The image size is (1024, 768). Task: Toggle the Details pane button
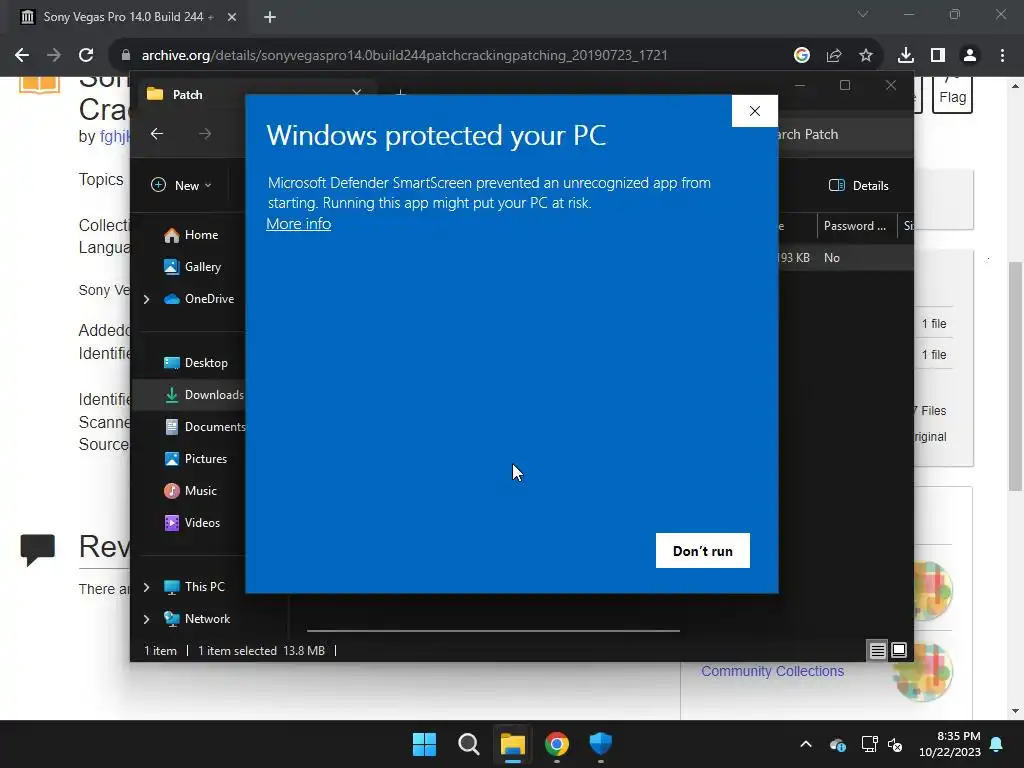click(859, 185)
